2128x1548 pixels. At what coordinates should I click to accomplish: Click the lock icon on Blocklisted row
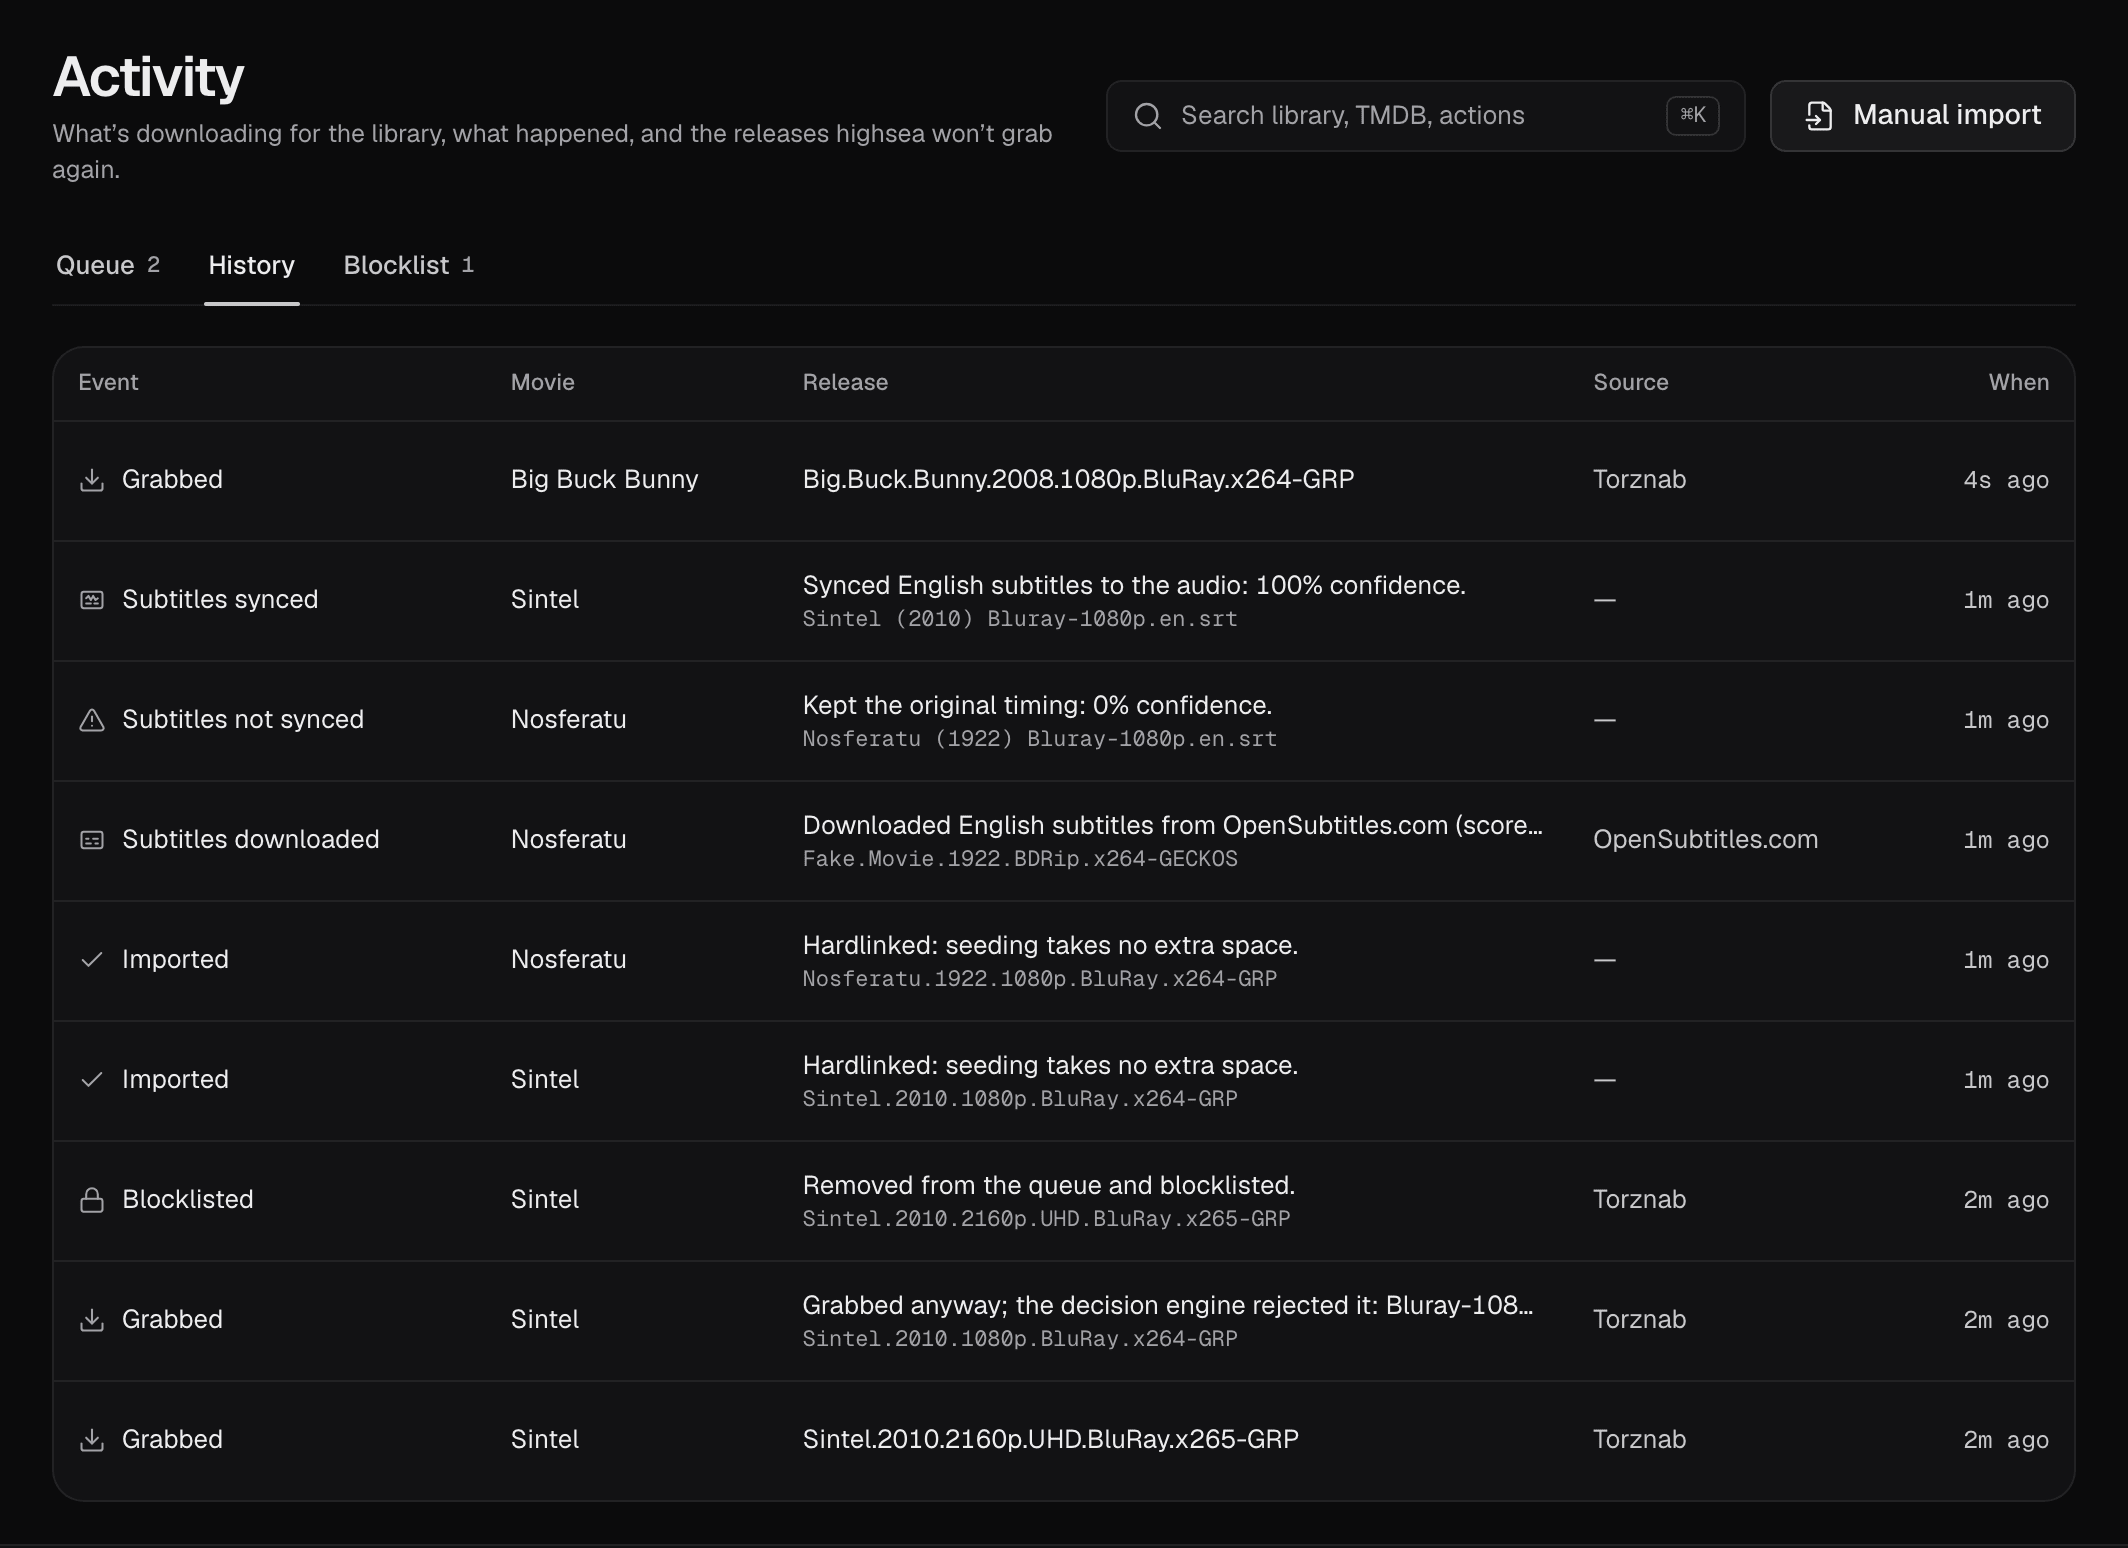click(92, 1200)
